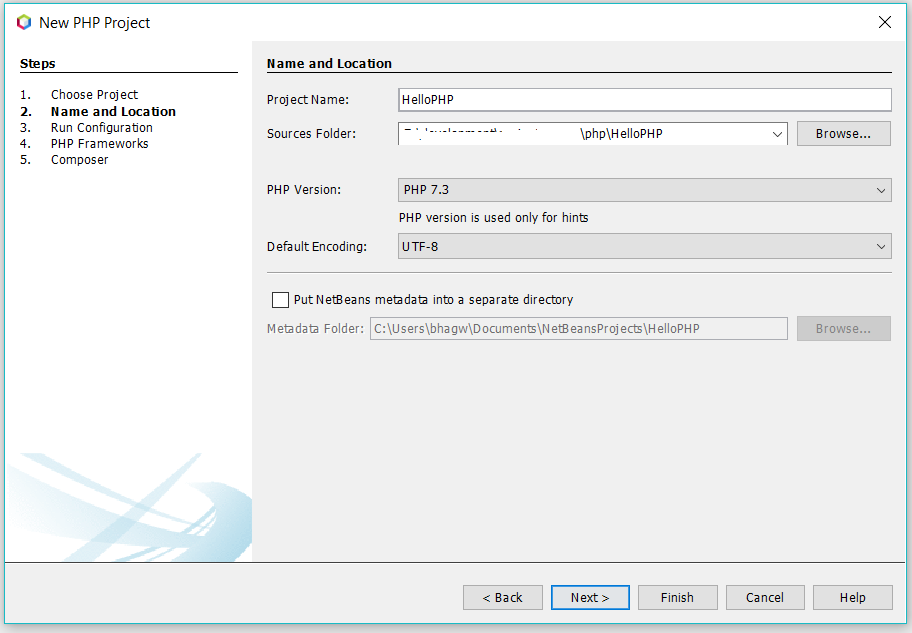Click the disabled Metadata Folder Browse button
This screenshot has height=633, width=912.
click(843, 329)
